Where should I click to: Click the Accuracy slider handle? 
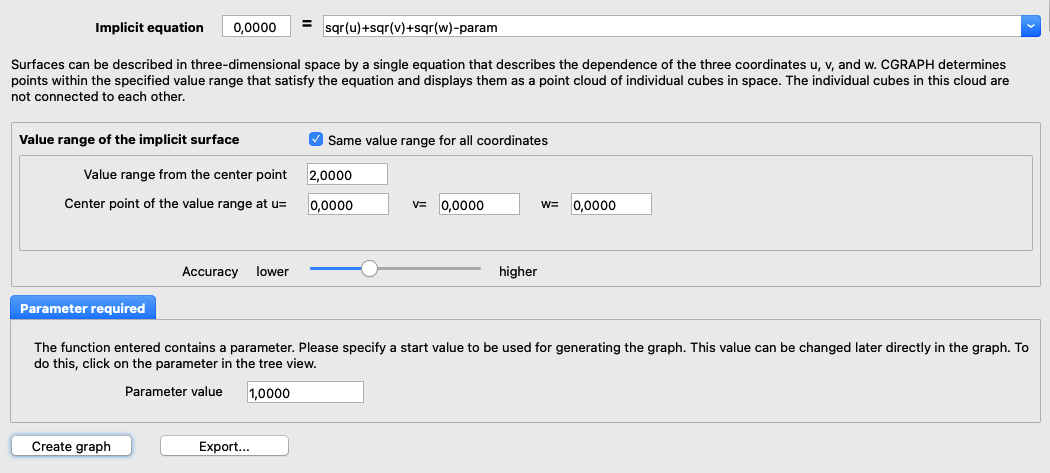(x=369, y=268)
